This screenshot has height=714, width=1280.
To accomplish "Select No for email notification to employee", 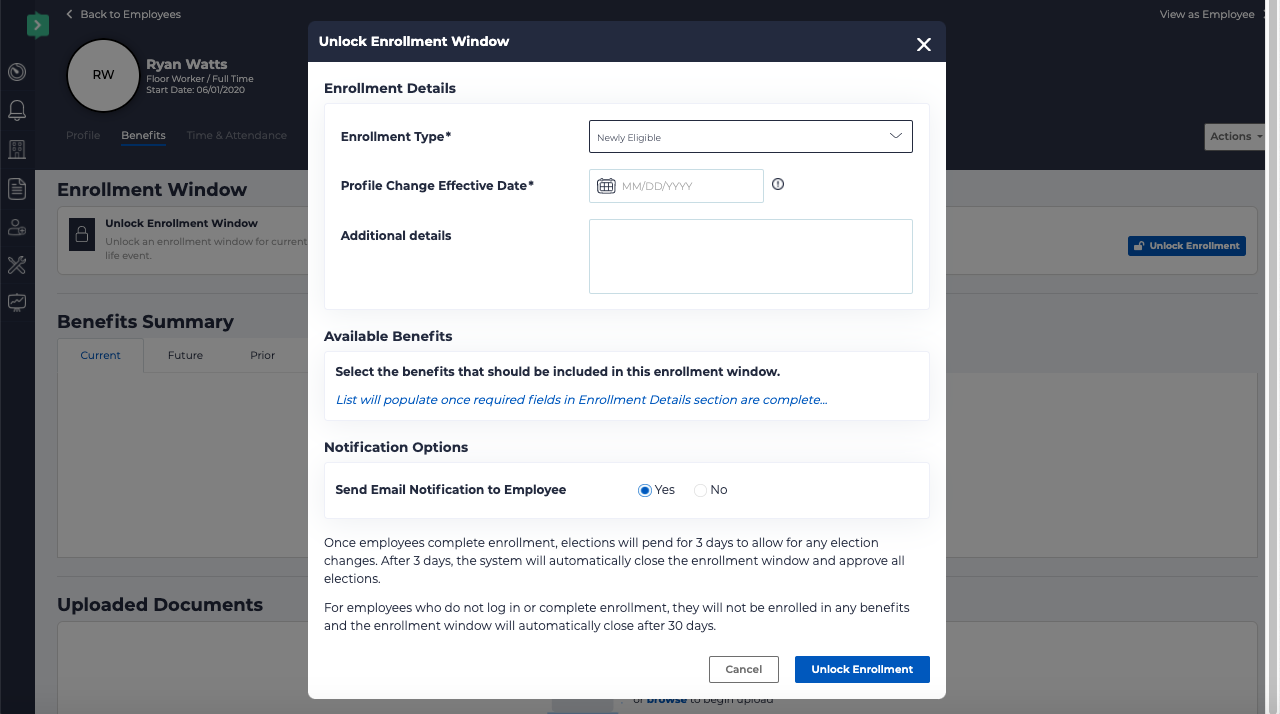I will pos(700,490).
